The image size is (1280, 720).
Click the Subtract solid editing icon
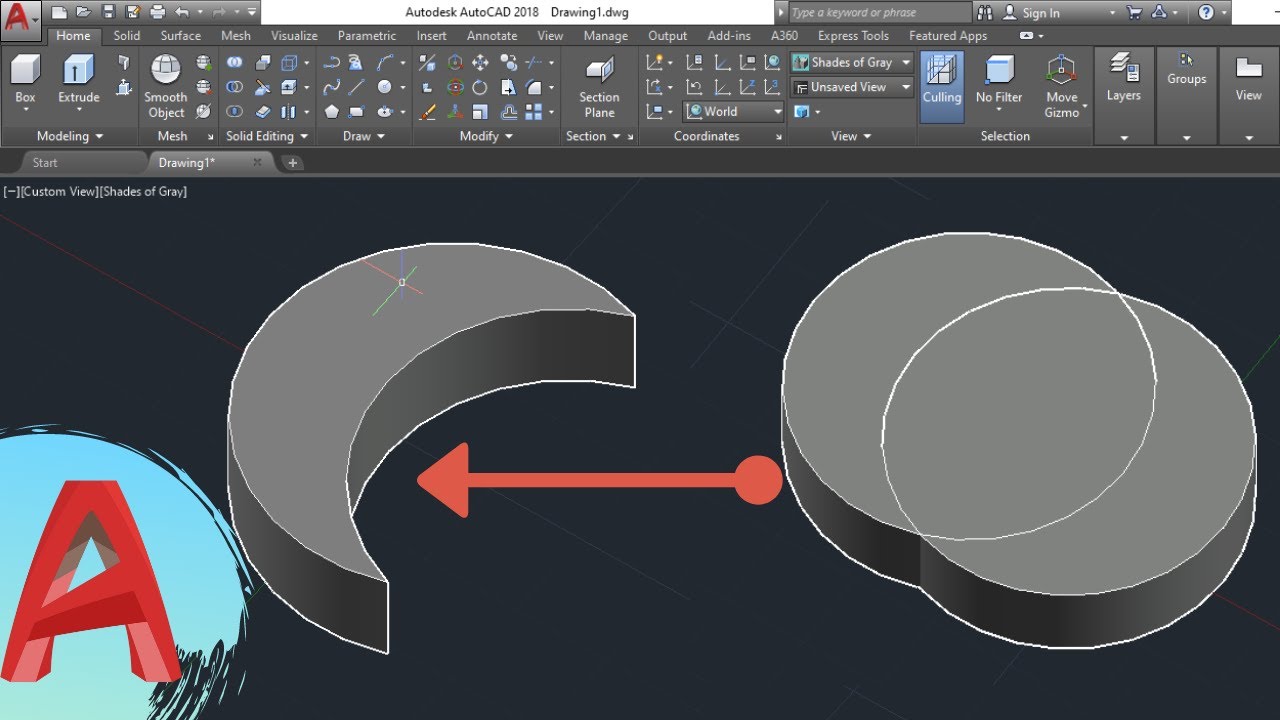point(235,87)
